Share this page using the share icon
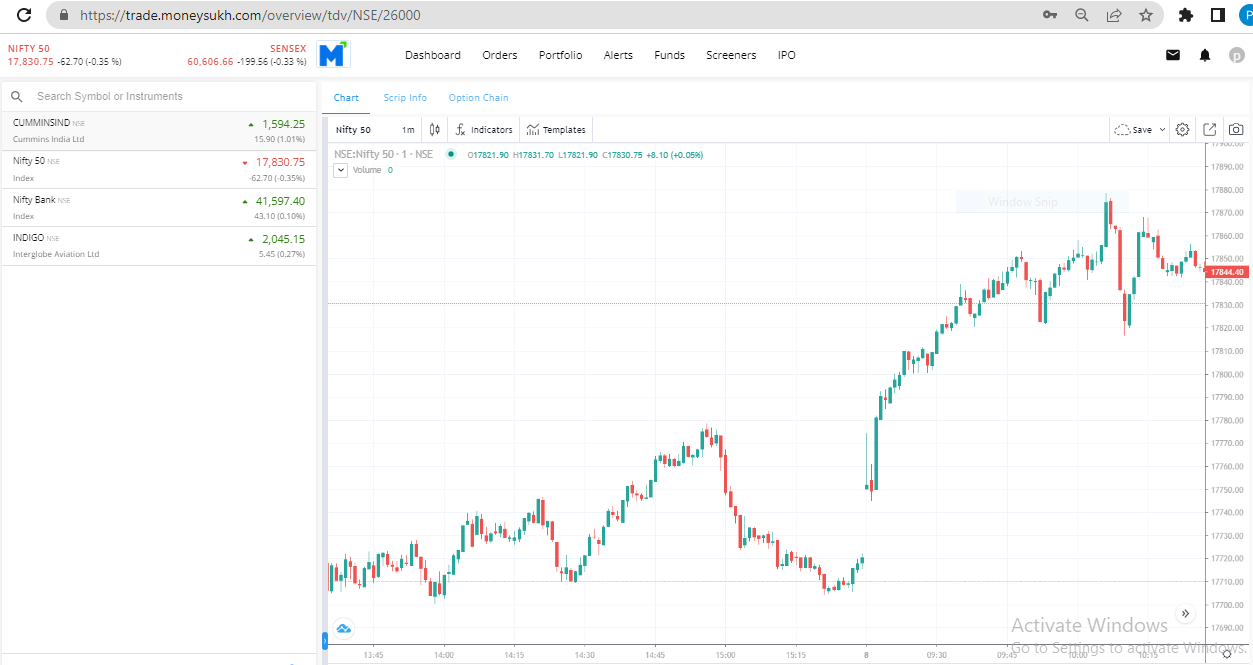This screenshot has width=1253, height=665. pyautogui.click(x=1114, y=15)
